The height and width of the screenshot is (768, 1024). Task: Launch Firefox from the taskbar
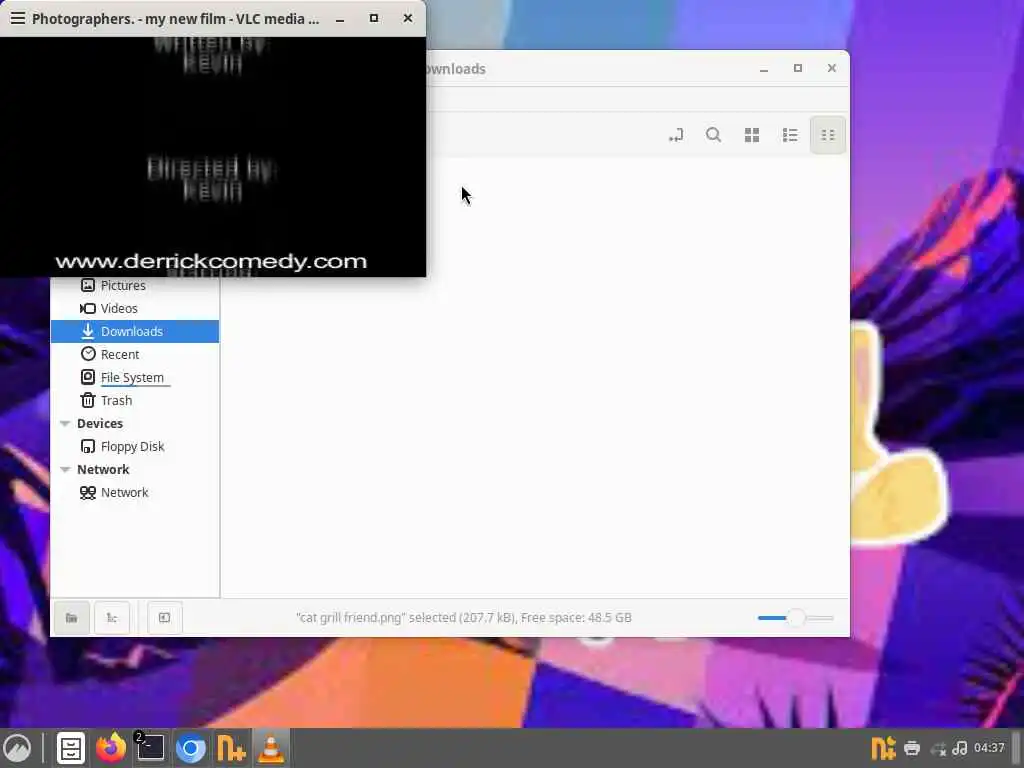click(111, 748)
